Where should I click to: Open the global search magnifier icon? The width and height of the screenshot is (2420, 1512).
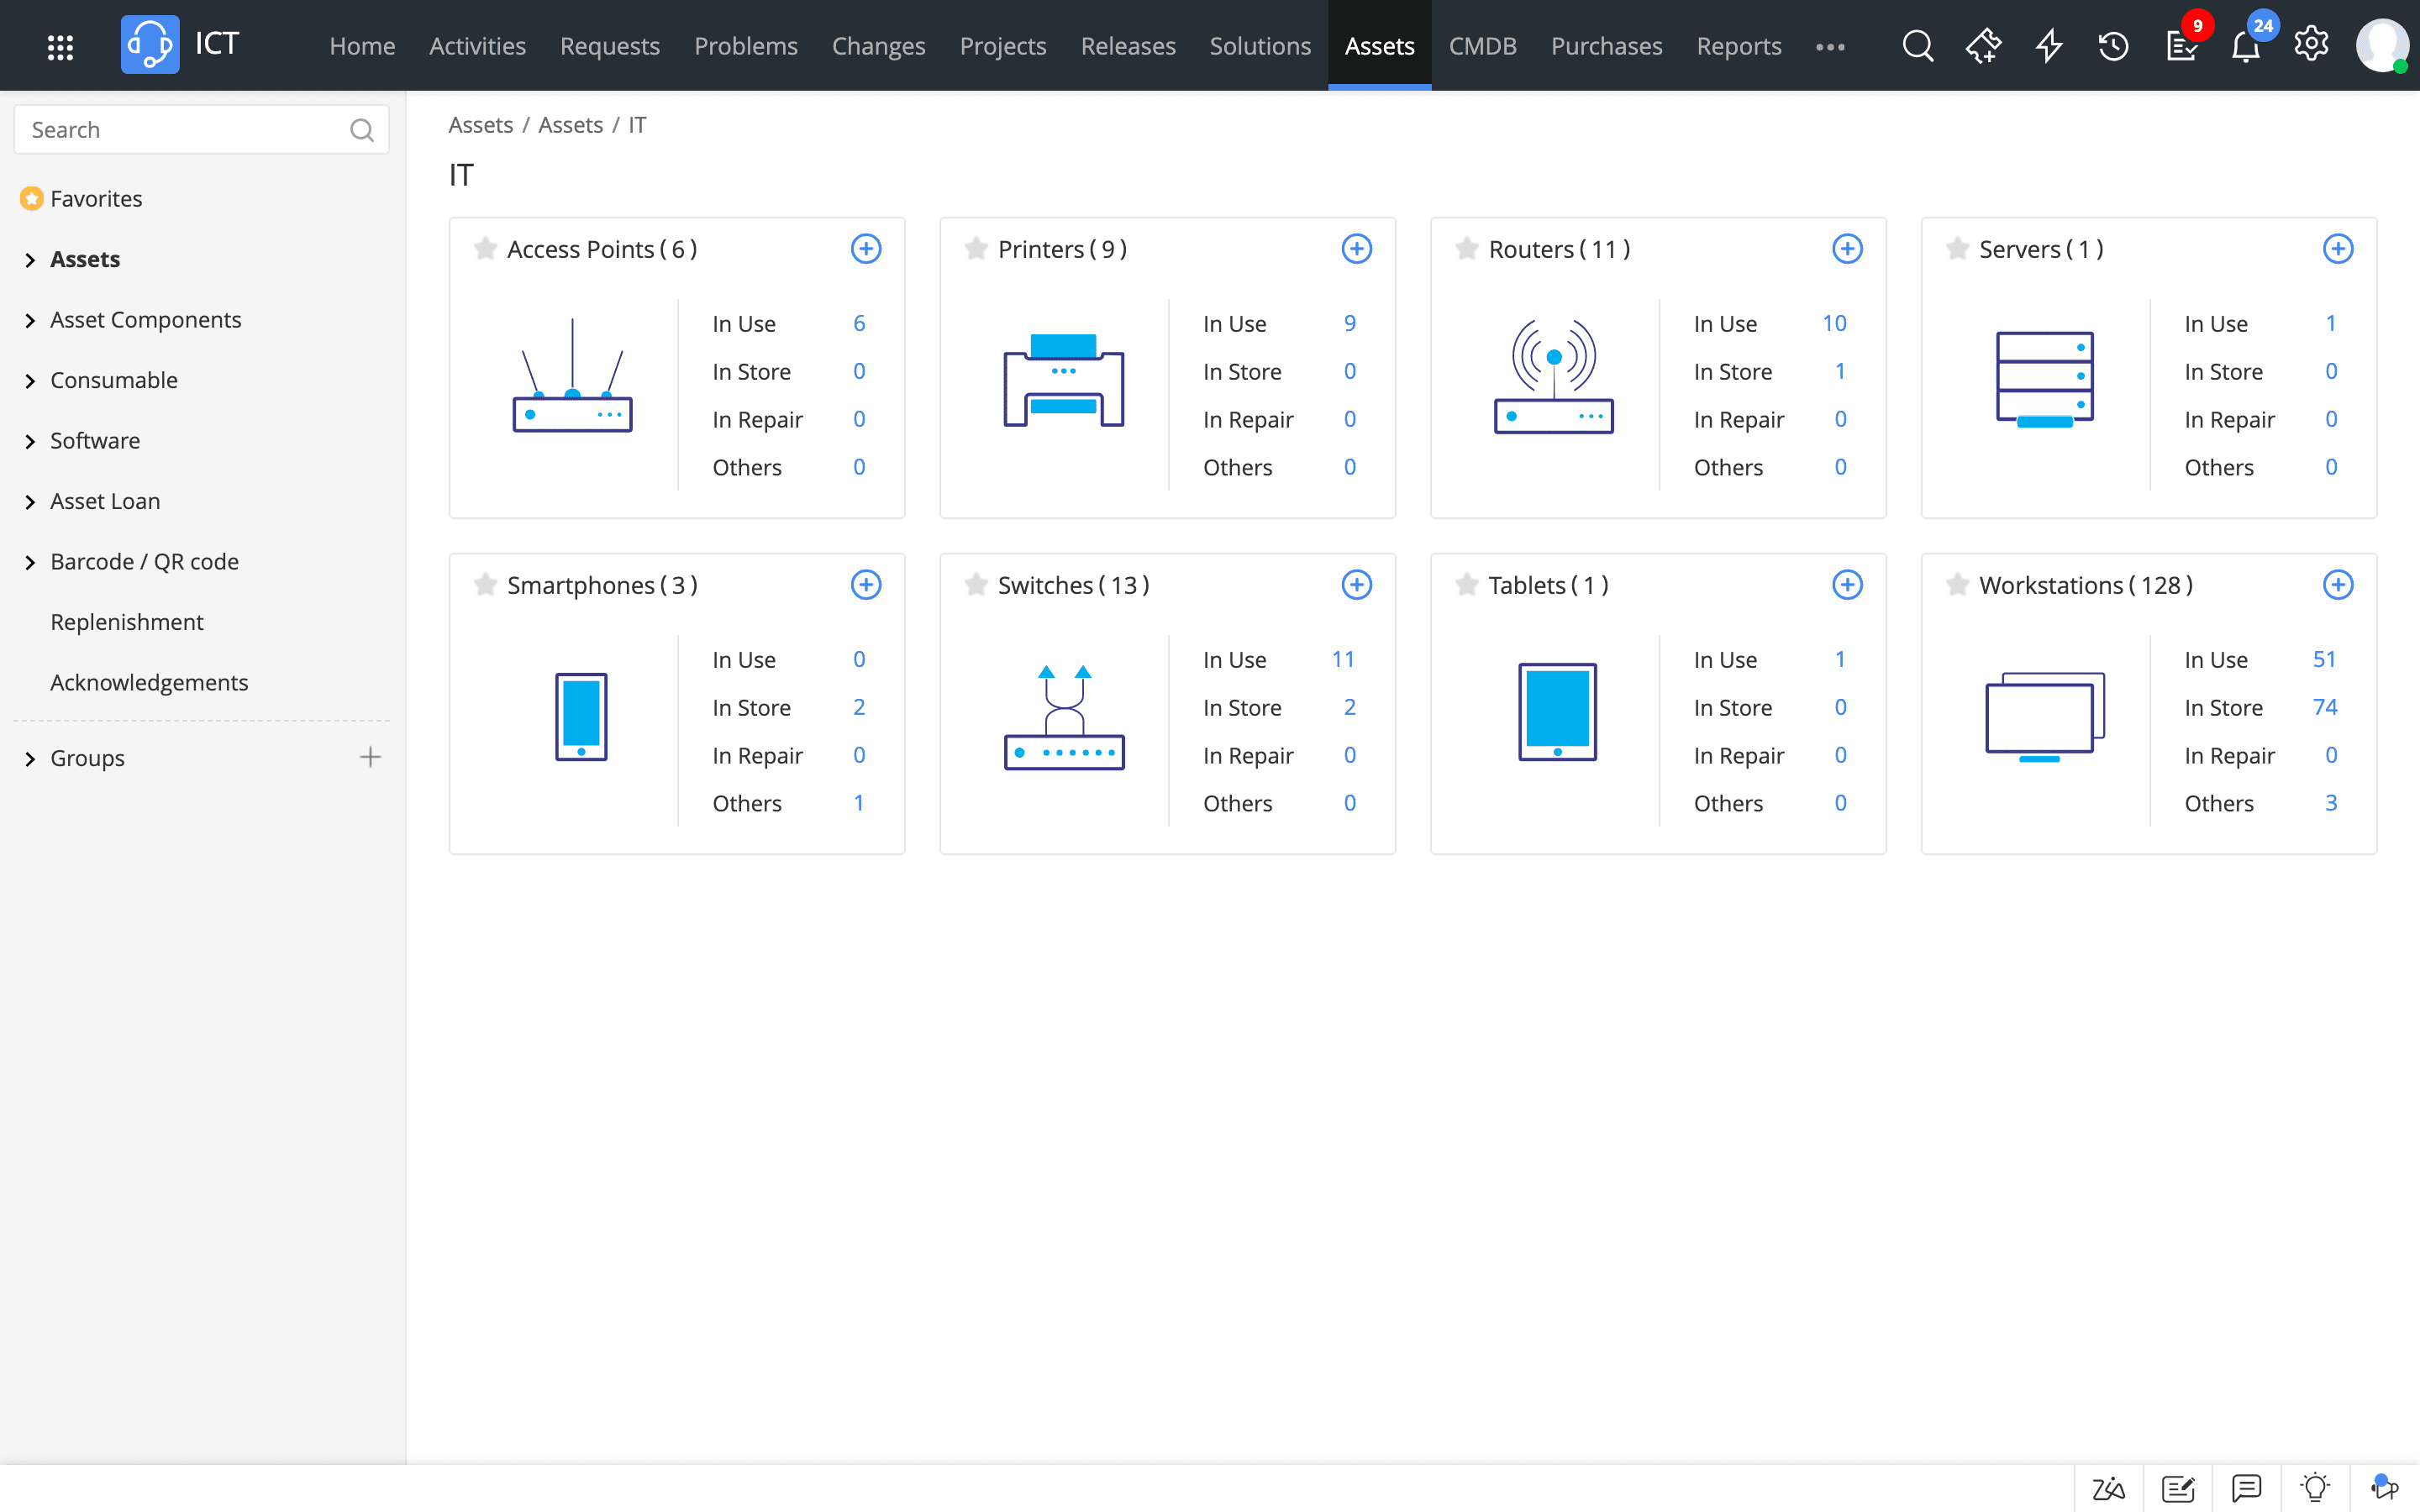tap(1917, 46)
